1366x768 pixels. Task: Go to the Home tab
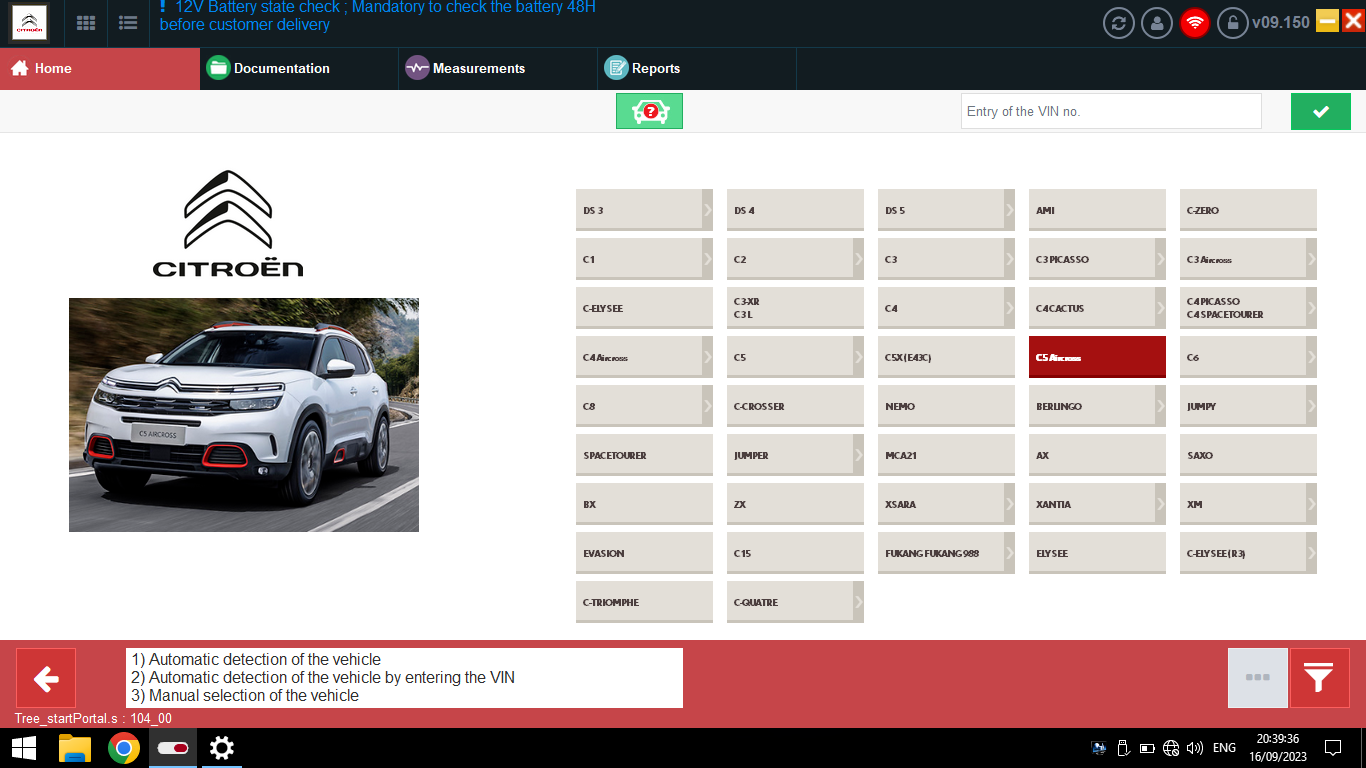(x=100, y=68)
